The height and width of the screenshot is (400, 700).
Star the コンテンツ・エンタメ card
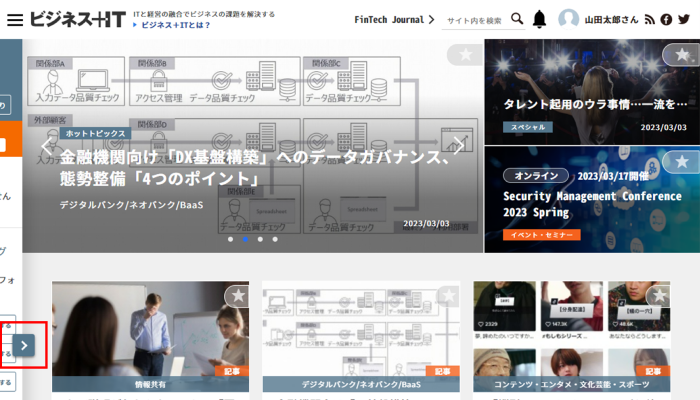(x=659, y=296)
